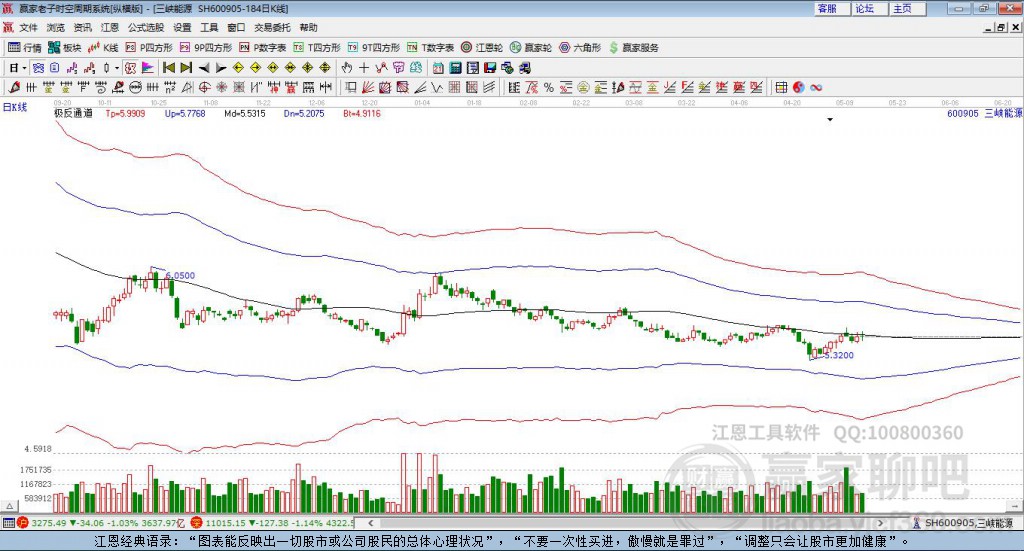Click the 6.0500 high price label on chart
This screenshot has width=1024, height=551.
tap(180, 275)
